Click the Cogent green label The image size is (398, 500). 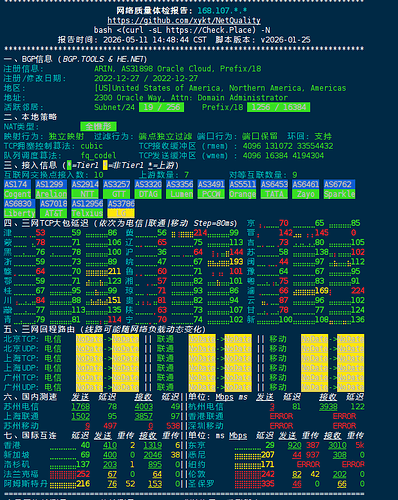click(17, 194)
